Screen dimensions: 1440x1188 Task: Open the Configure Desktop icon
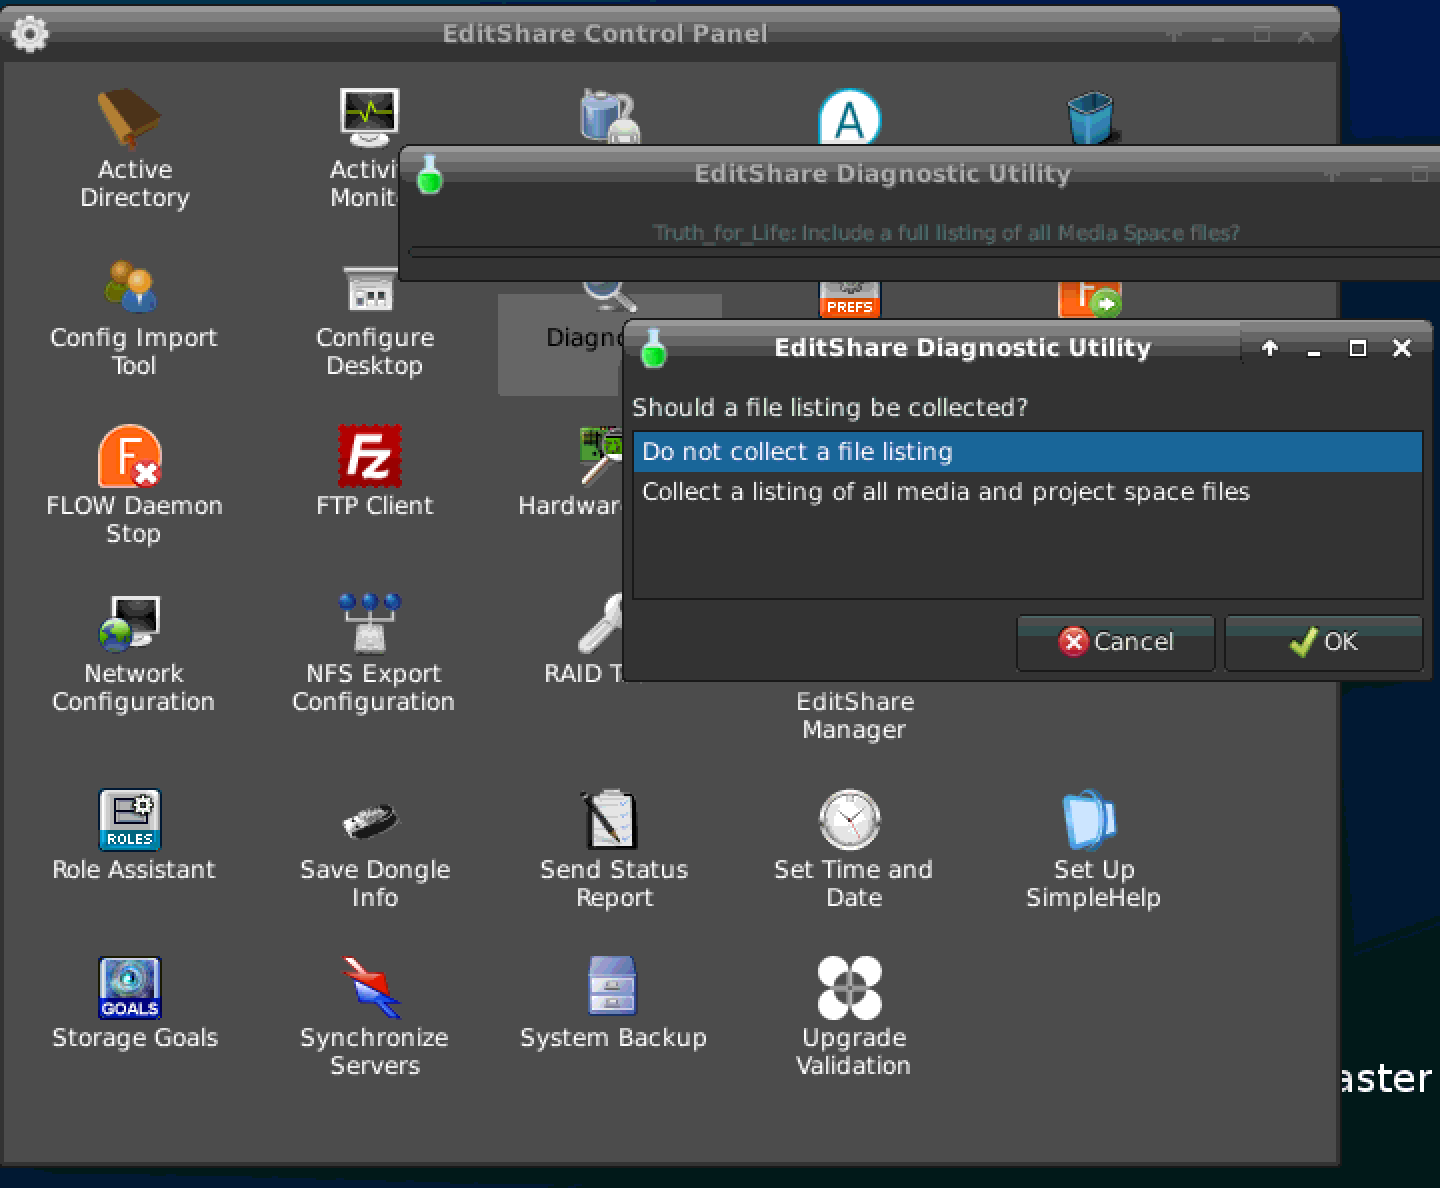[x=369, y=288]
